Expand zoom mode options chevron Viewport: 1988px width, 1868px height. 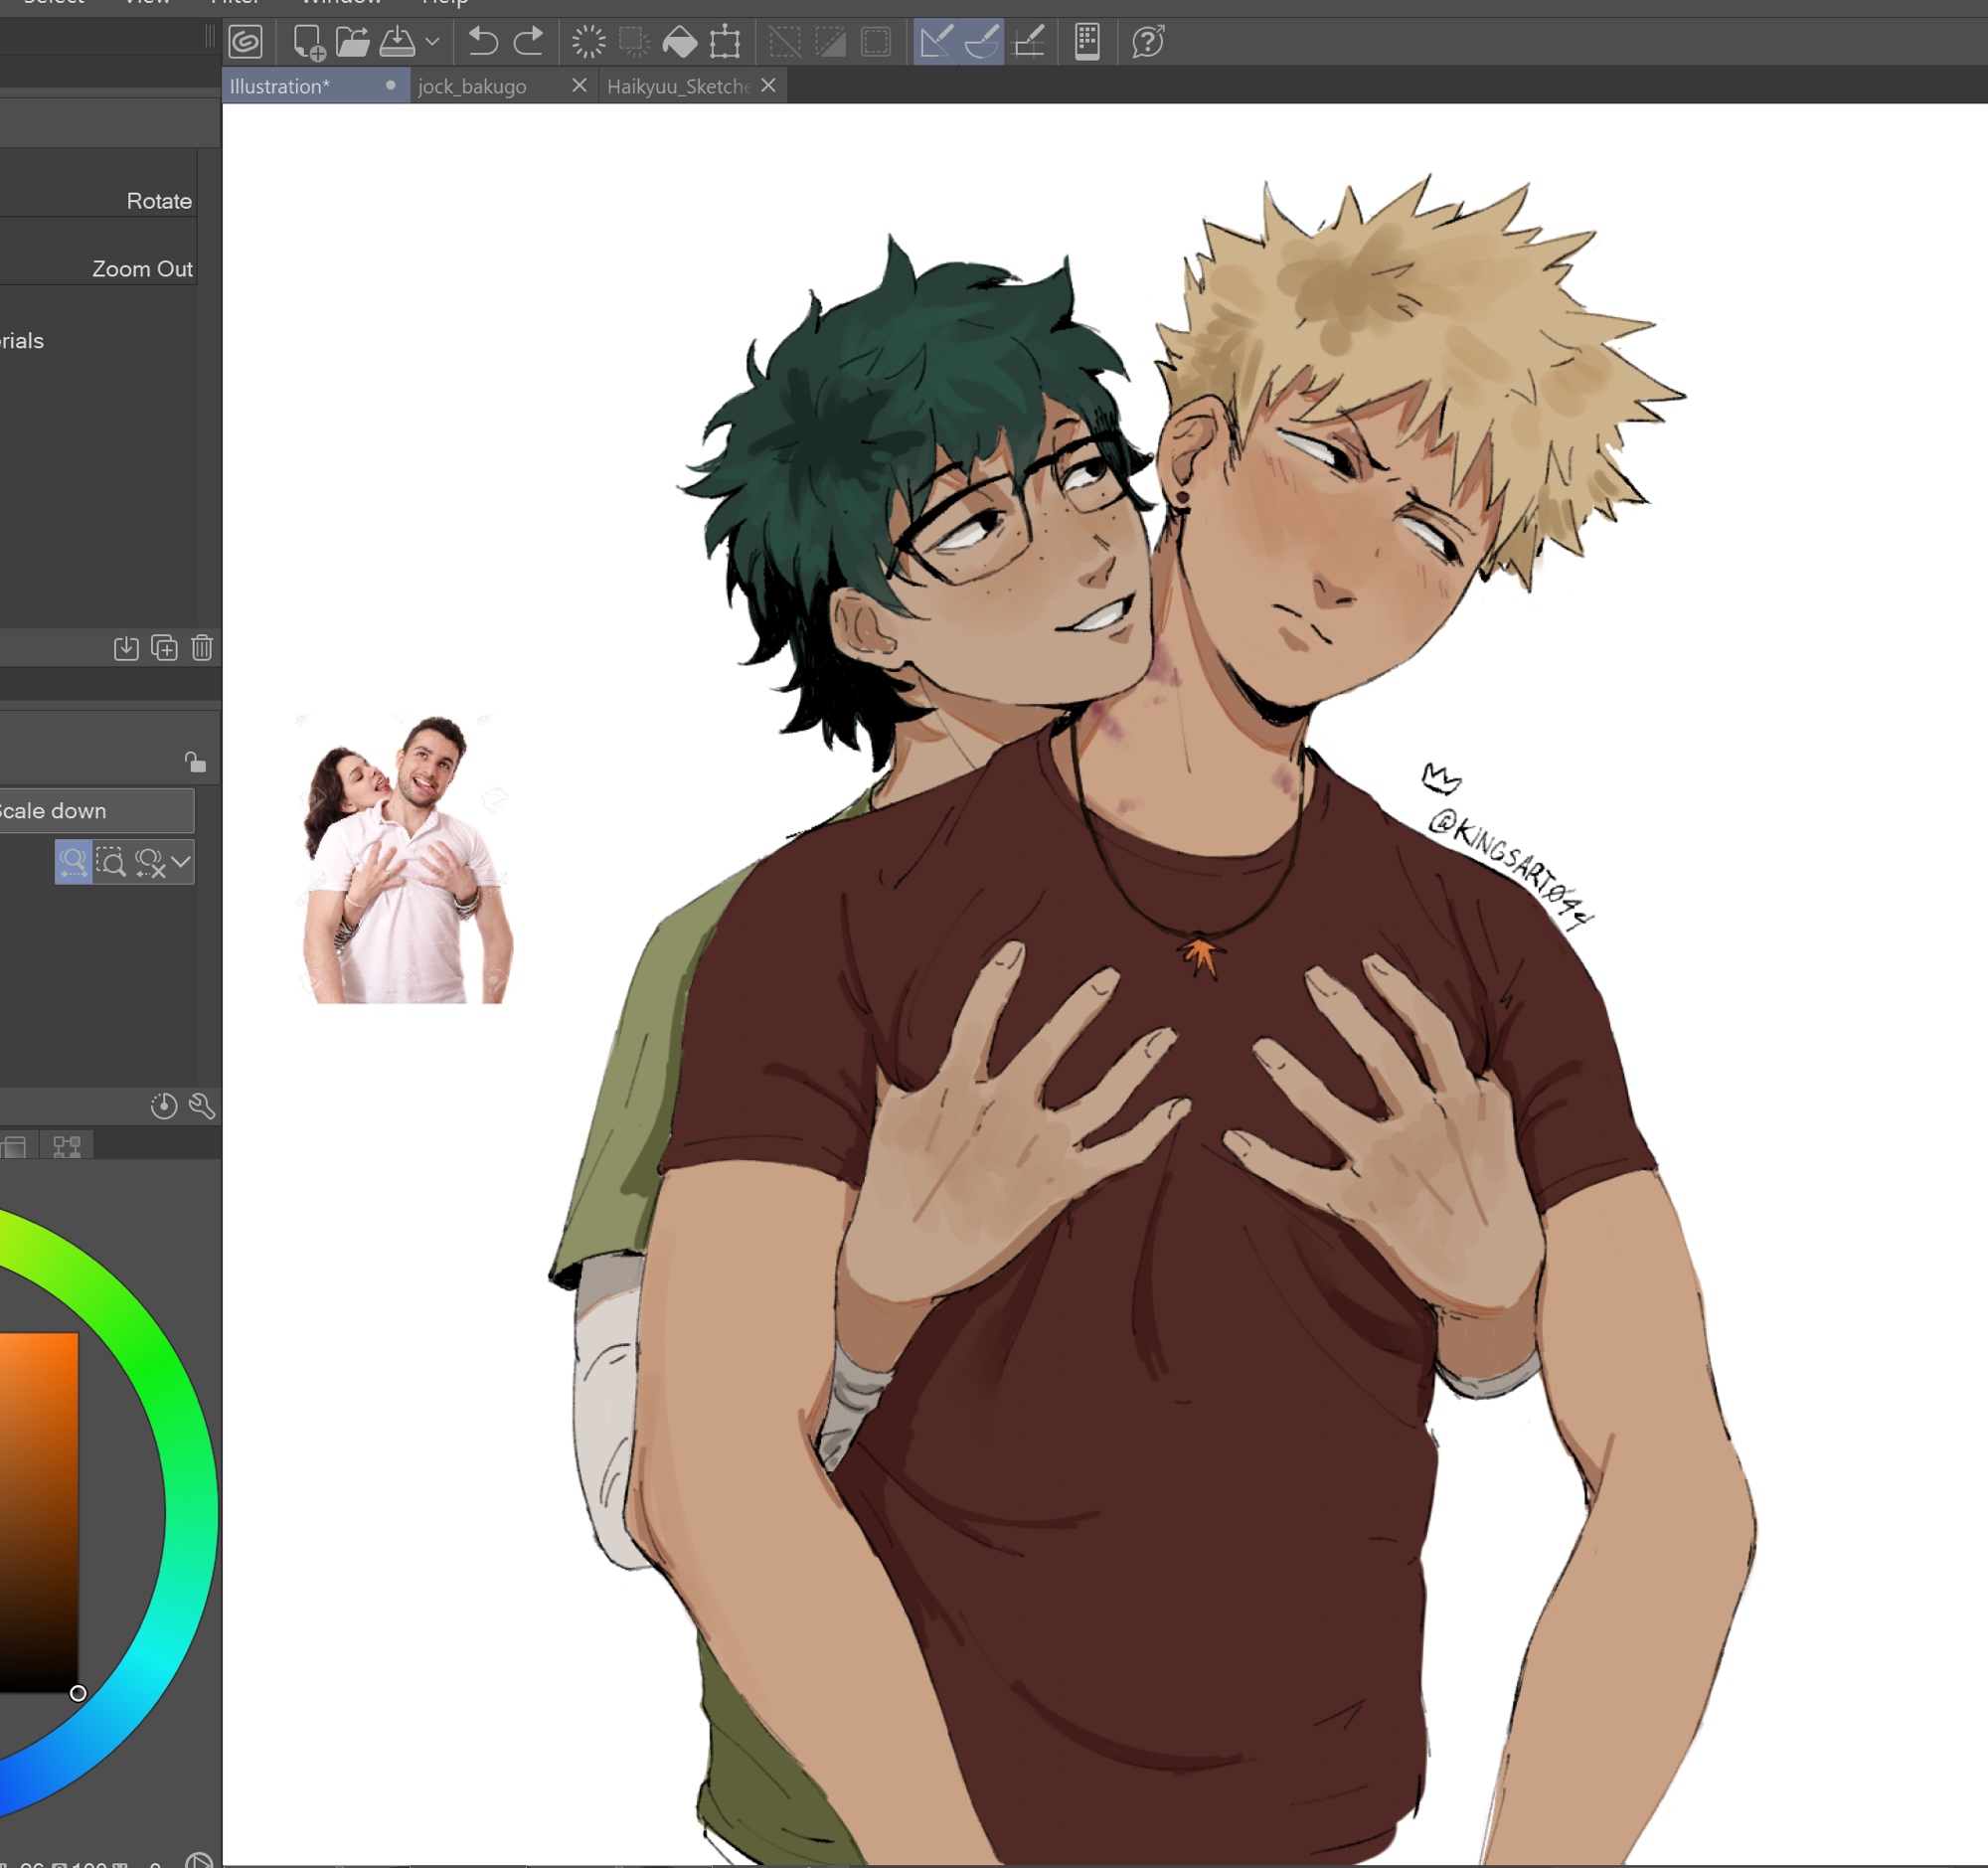click(x=181, y=862)
